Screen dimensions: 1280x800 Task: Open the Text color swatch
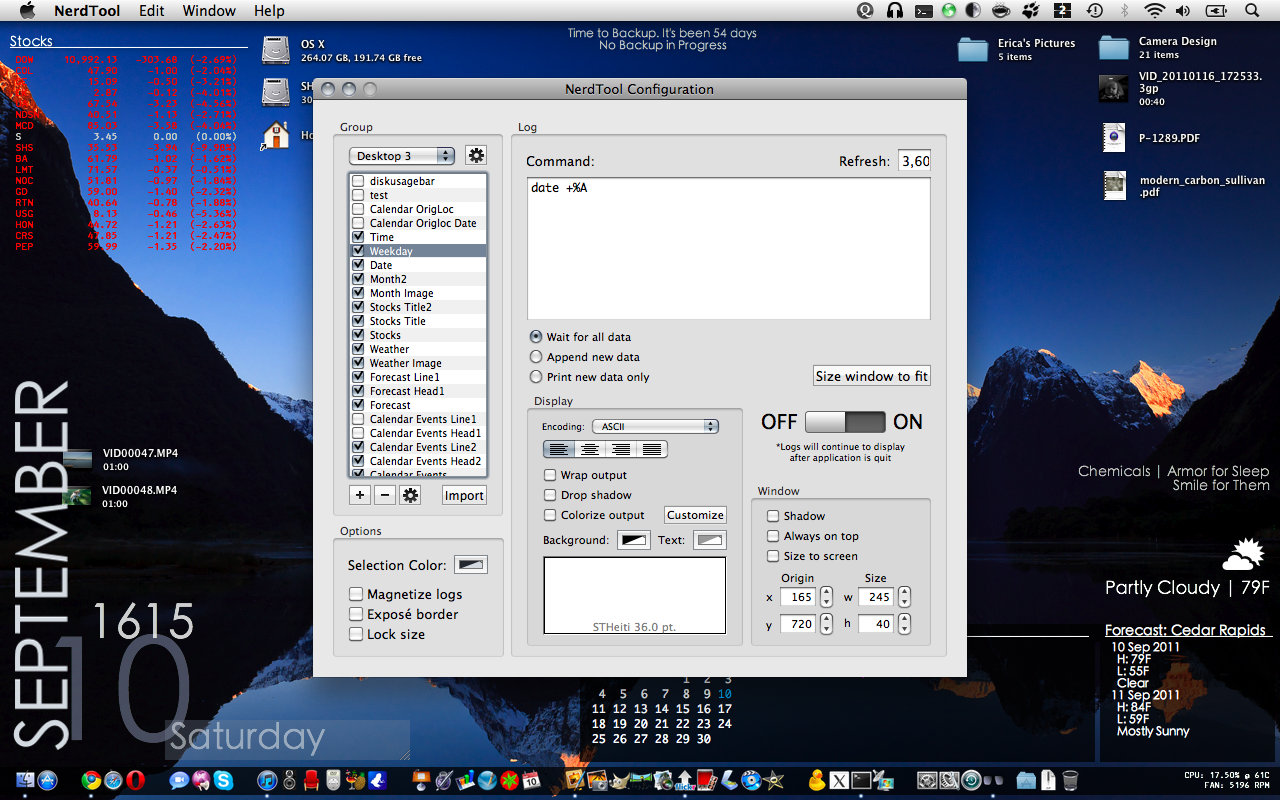tap(709, 540)
